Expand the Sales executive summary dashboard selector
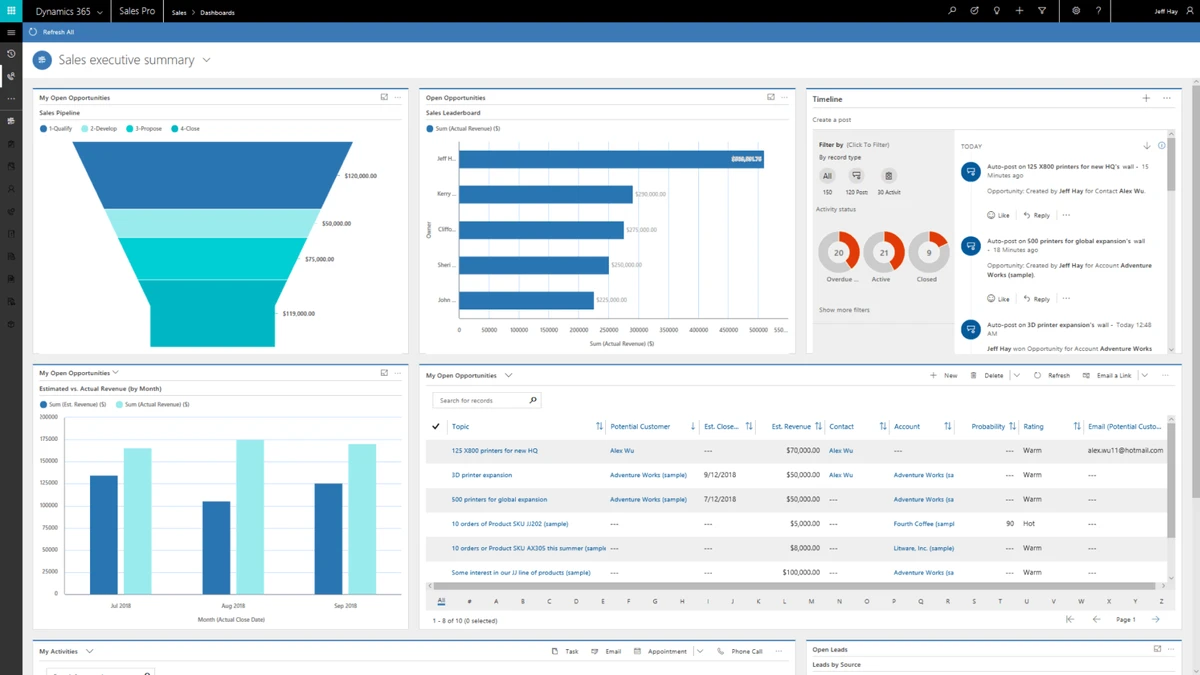This screenshot has height=675, width=1200. point(207,60)
